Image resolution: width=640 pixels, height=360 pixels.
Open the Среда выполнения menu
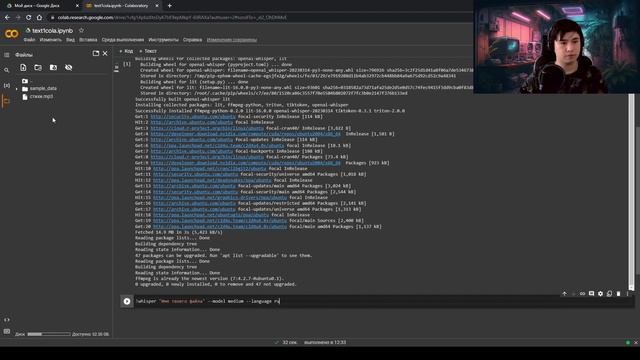(123, 40)
